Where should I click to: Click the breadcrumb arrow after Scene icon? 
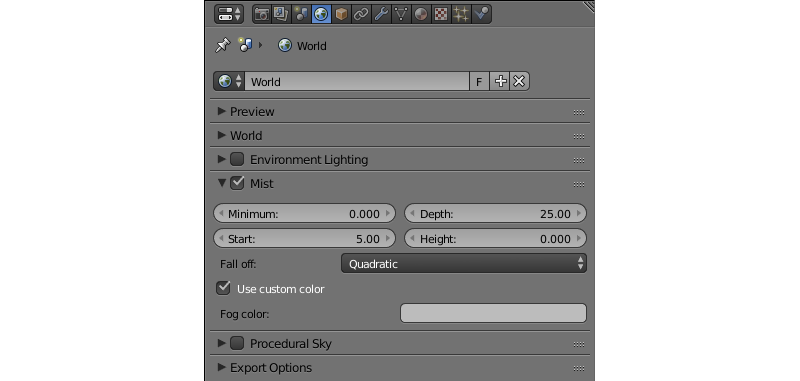(x=260, y=45)
